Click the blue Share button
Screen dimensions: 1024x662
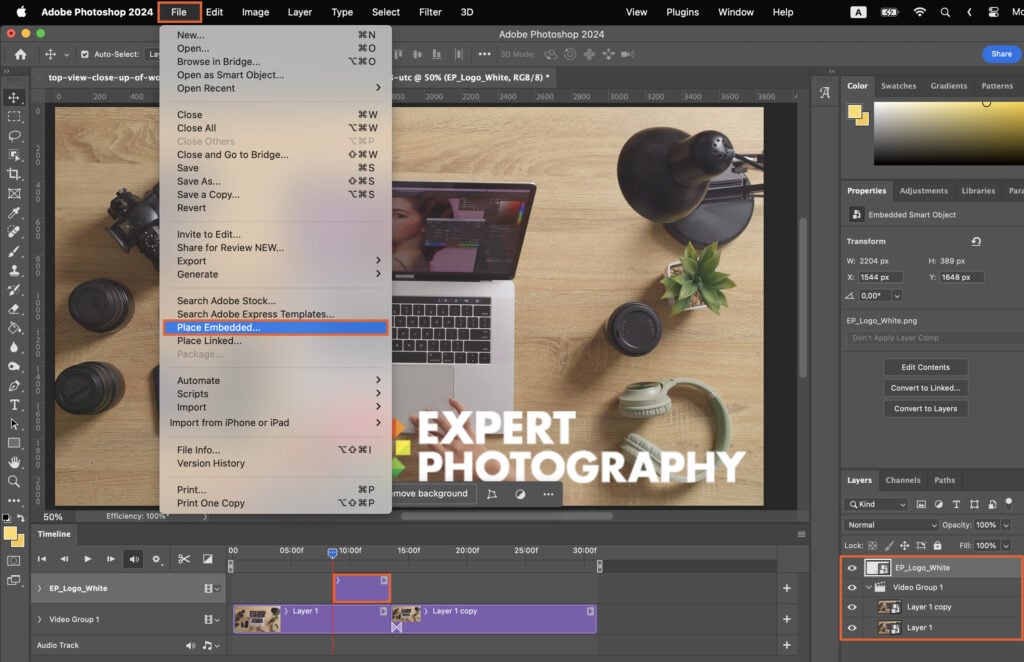[1003, 53]
